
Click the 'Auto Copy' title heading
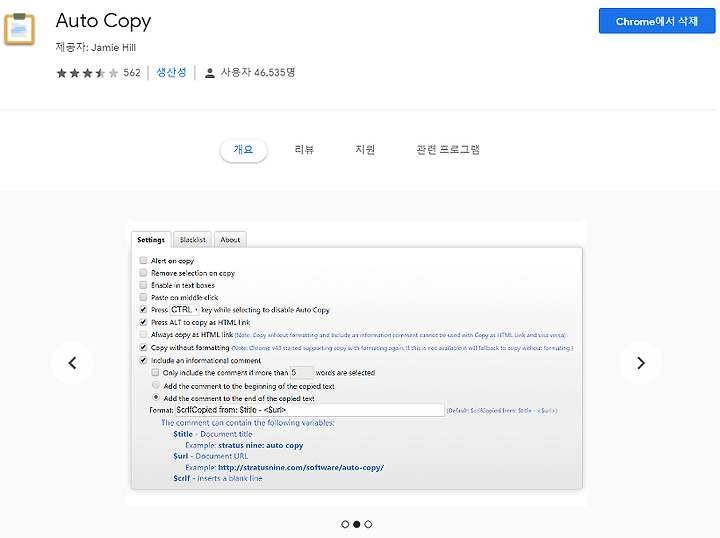point(103,21)
